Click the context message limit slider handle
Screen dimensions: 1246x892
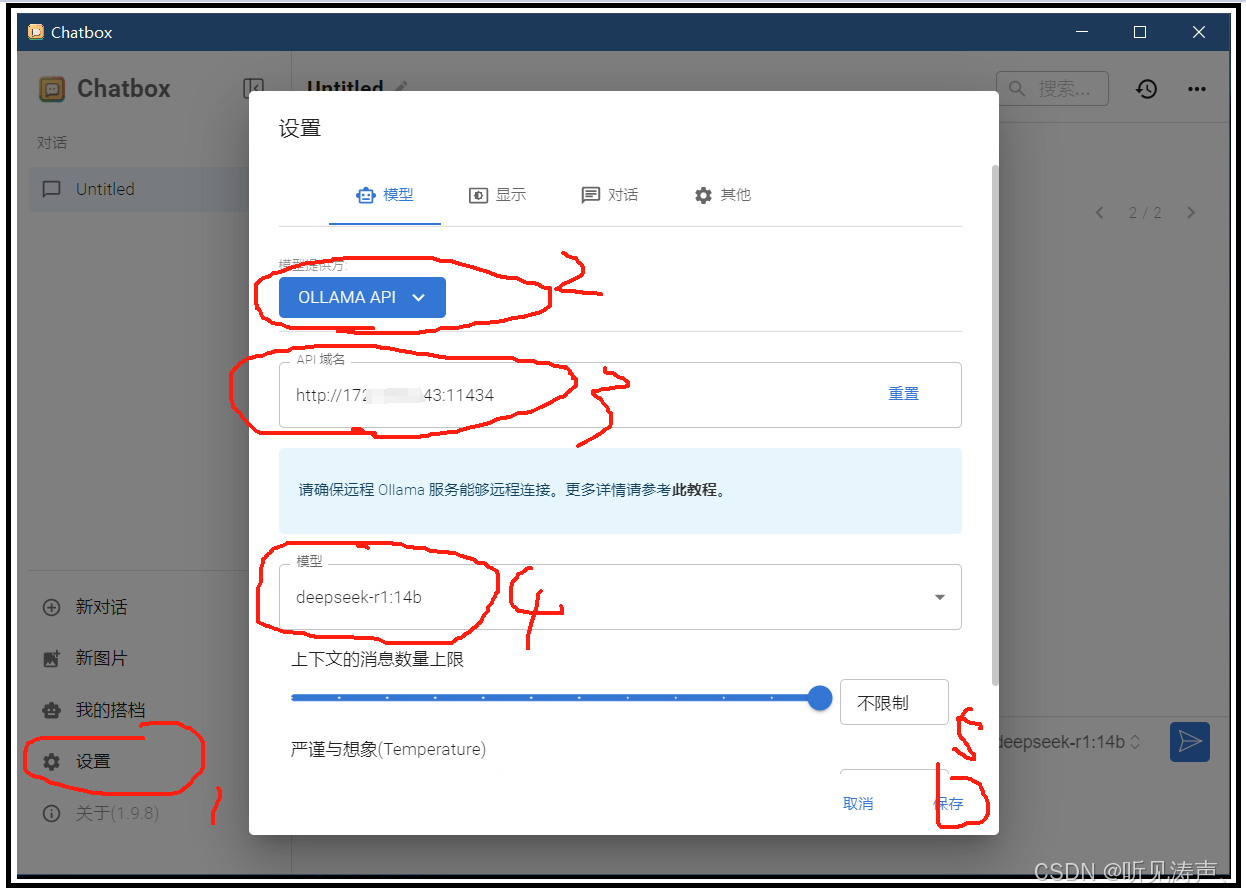820,698
